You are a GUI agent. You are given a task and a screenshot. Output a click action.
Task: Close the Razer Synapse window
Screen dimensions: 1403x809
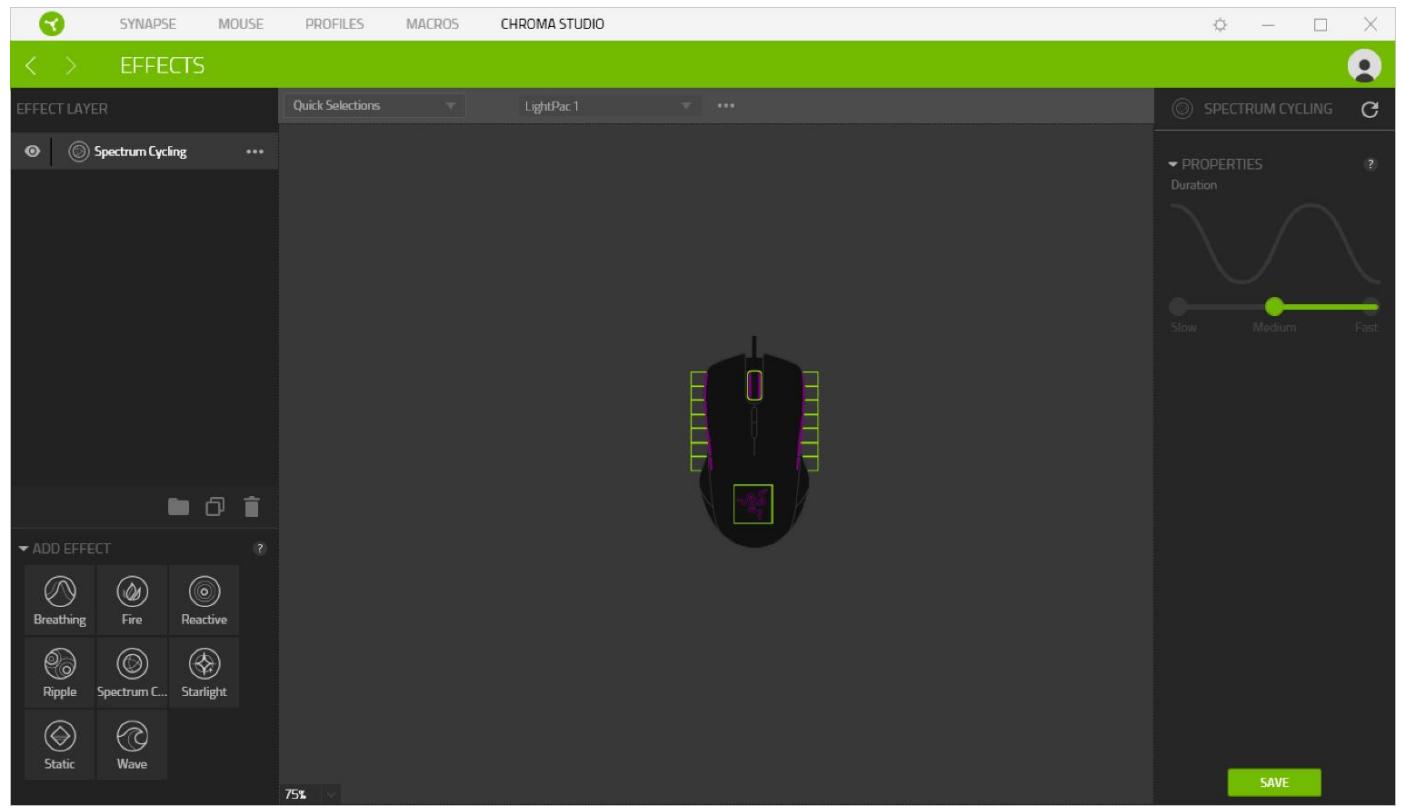point(1370,24)
